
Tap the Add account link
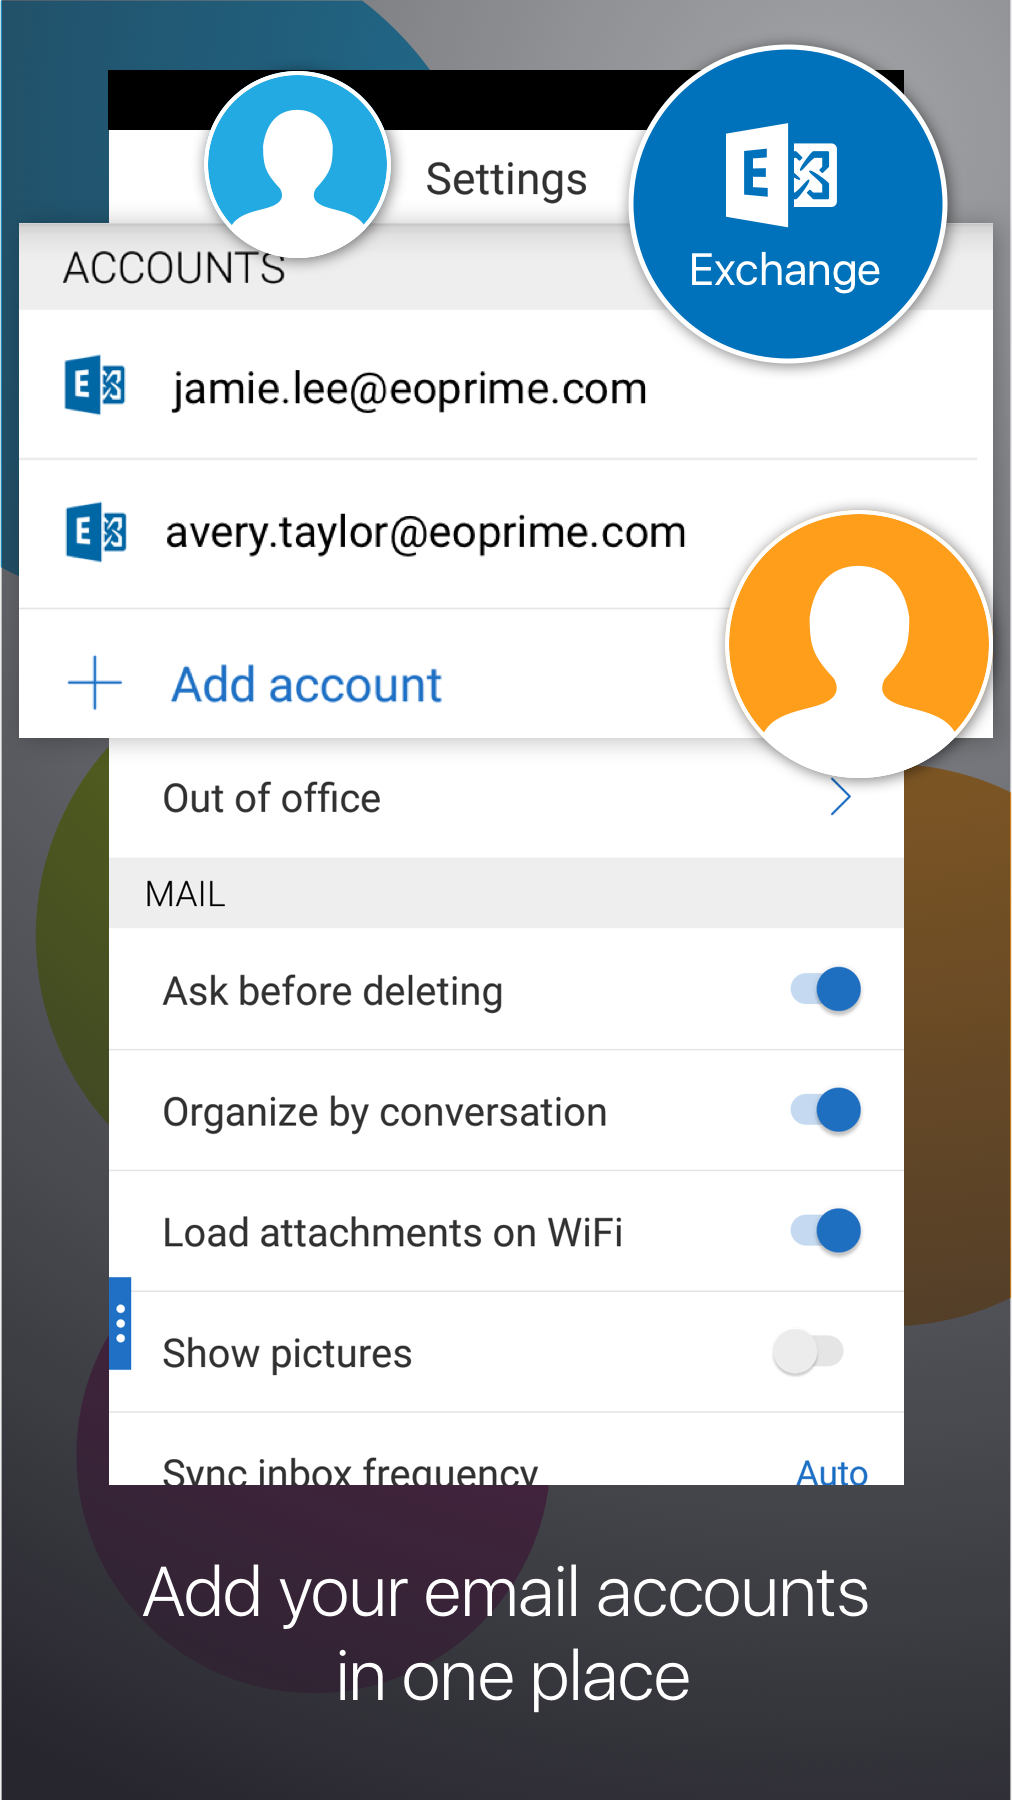pyautogui.click(x=306, y=685)
